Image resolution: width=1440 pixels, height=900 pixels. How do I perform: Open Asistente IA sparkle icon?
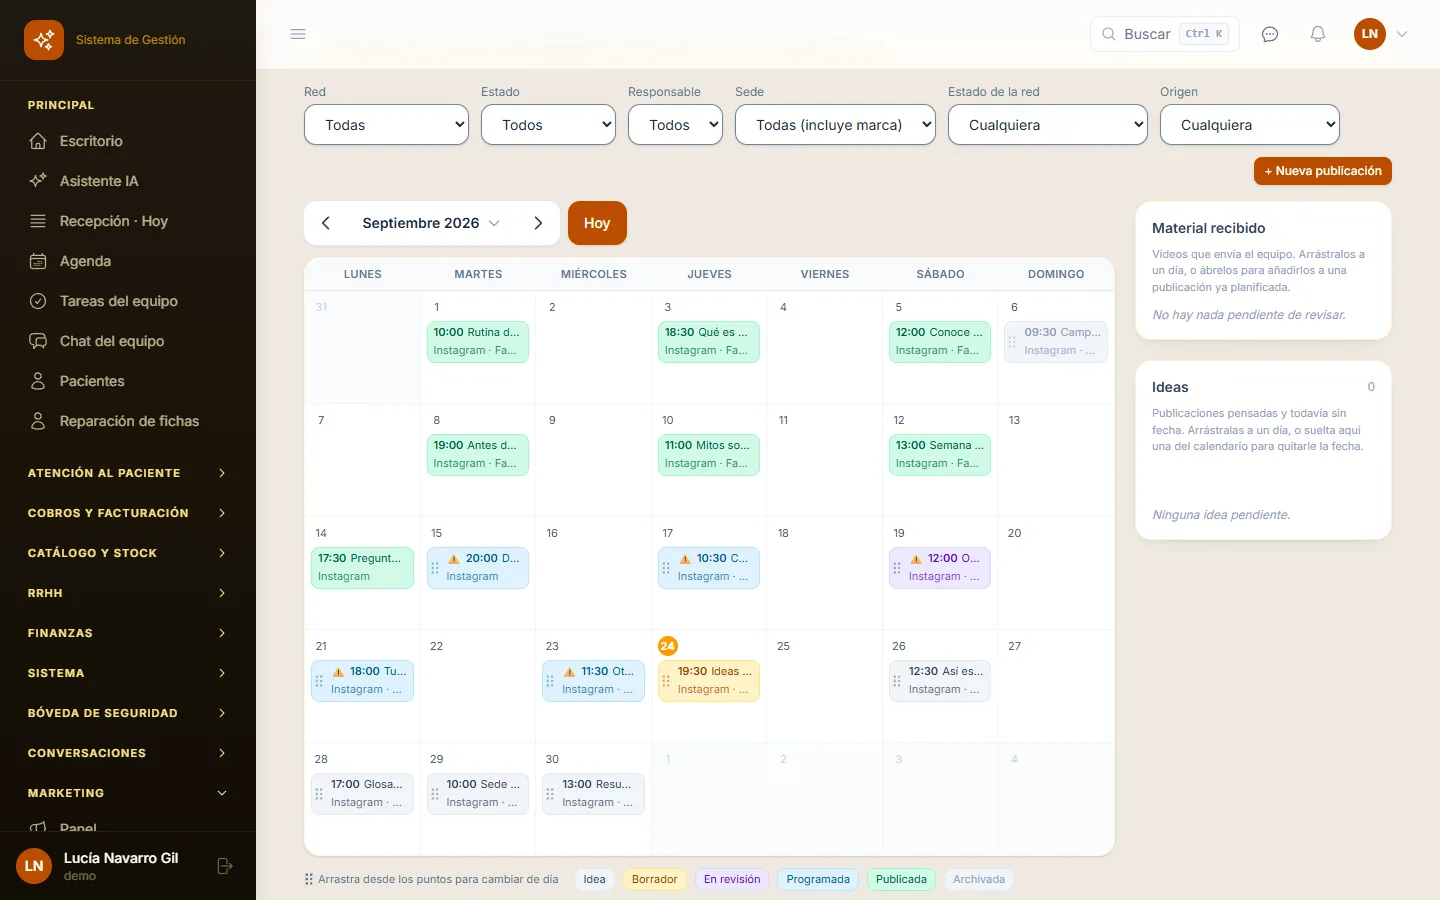(x=38, y=181)
